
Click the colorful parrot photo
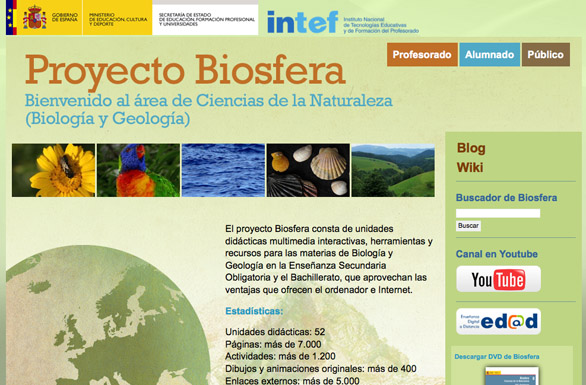(x=138, y=170)
